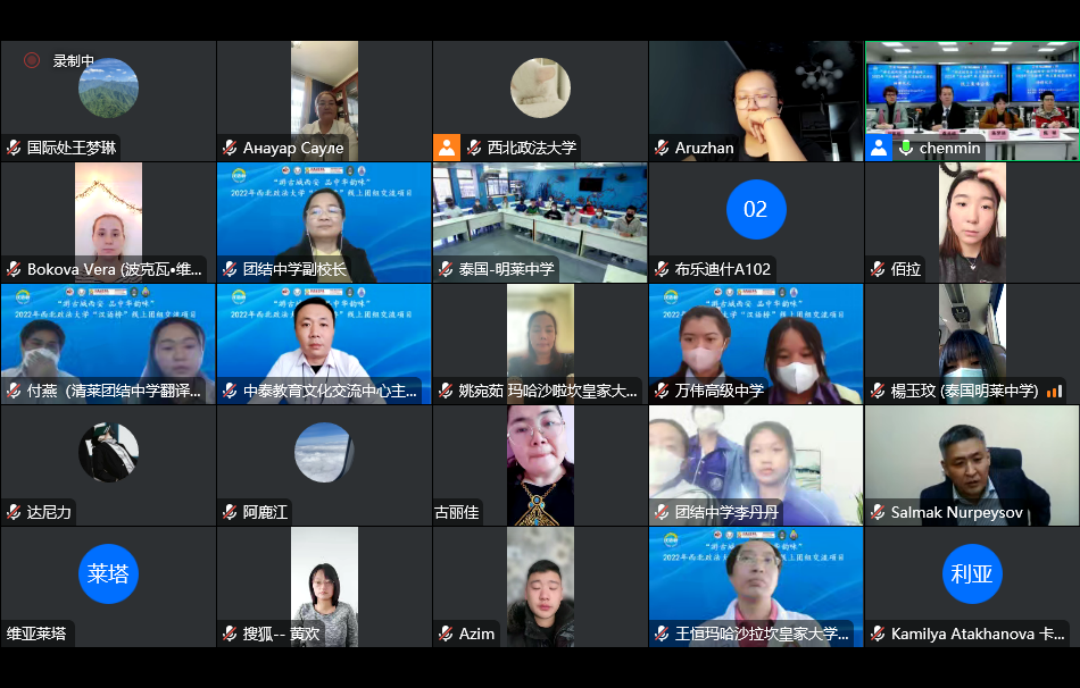
Task: Click green active microphone icon next to chenmin
Action: click(x=907, y=147)
